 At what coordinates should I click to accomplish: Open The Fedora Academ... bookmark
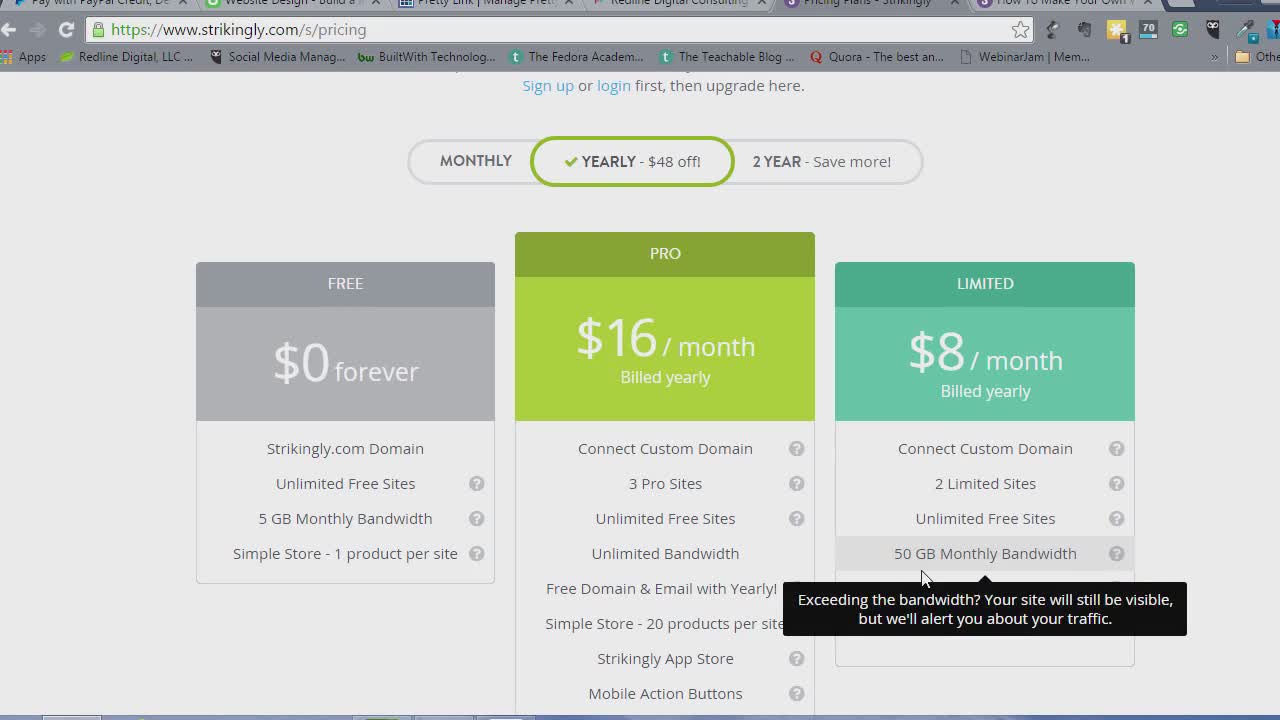[x=577, y=57]
